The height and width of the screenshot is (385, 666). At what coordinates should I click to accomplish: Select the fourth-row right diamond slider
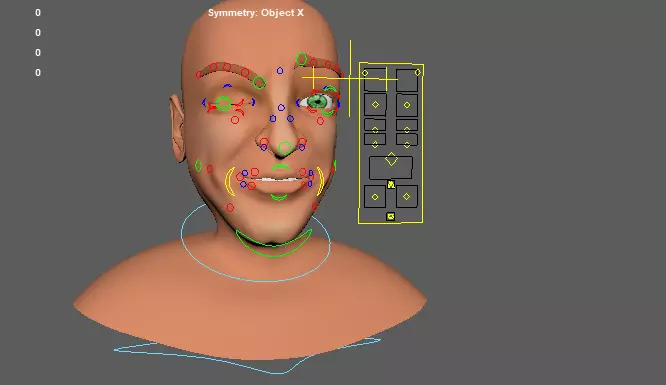pos(407,145)
